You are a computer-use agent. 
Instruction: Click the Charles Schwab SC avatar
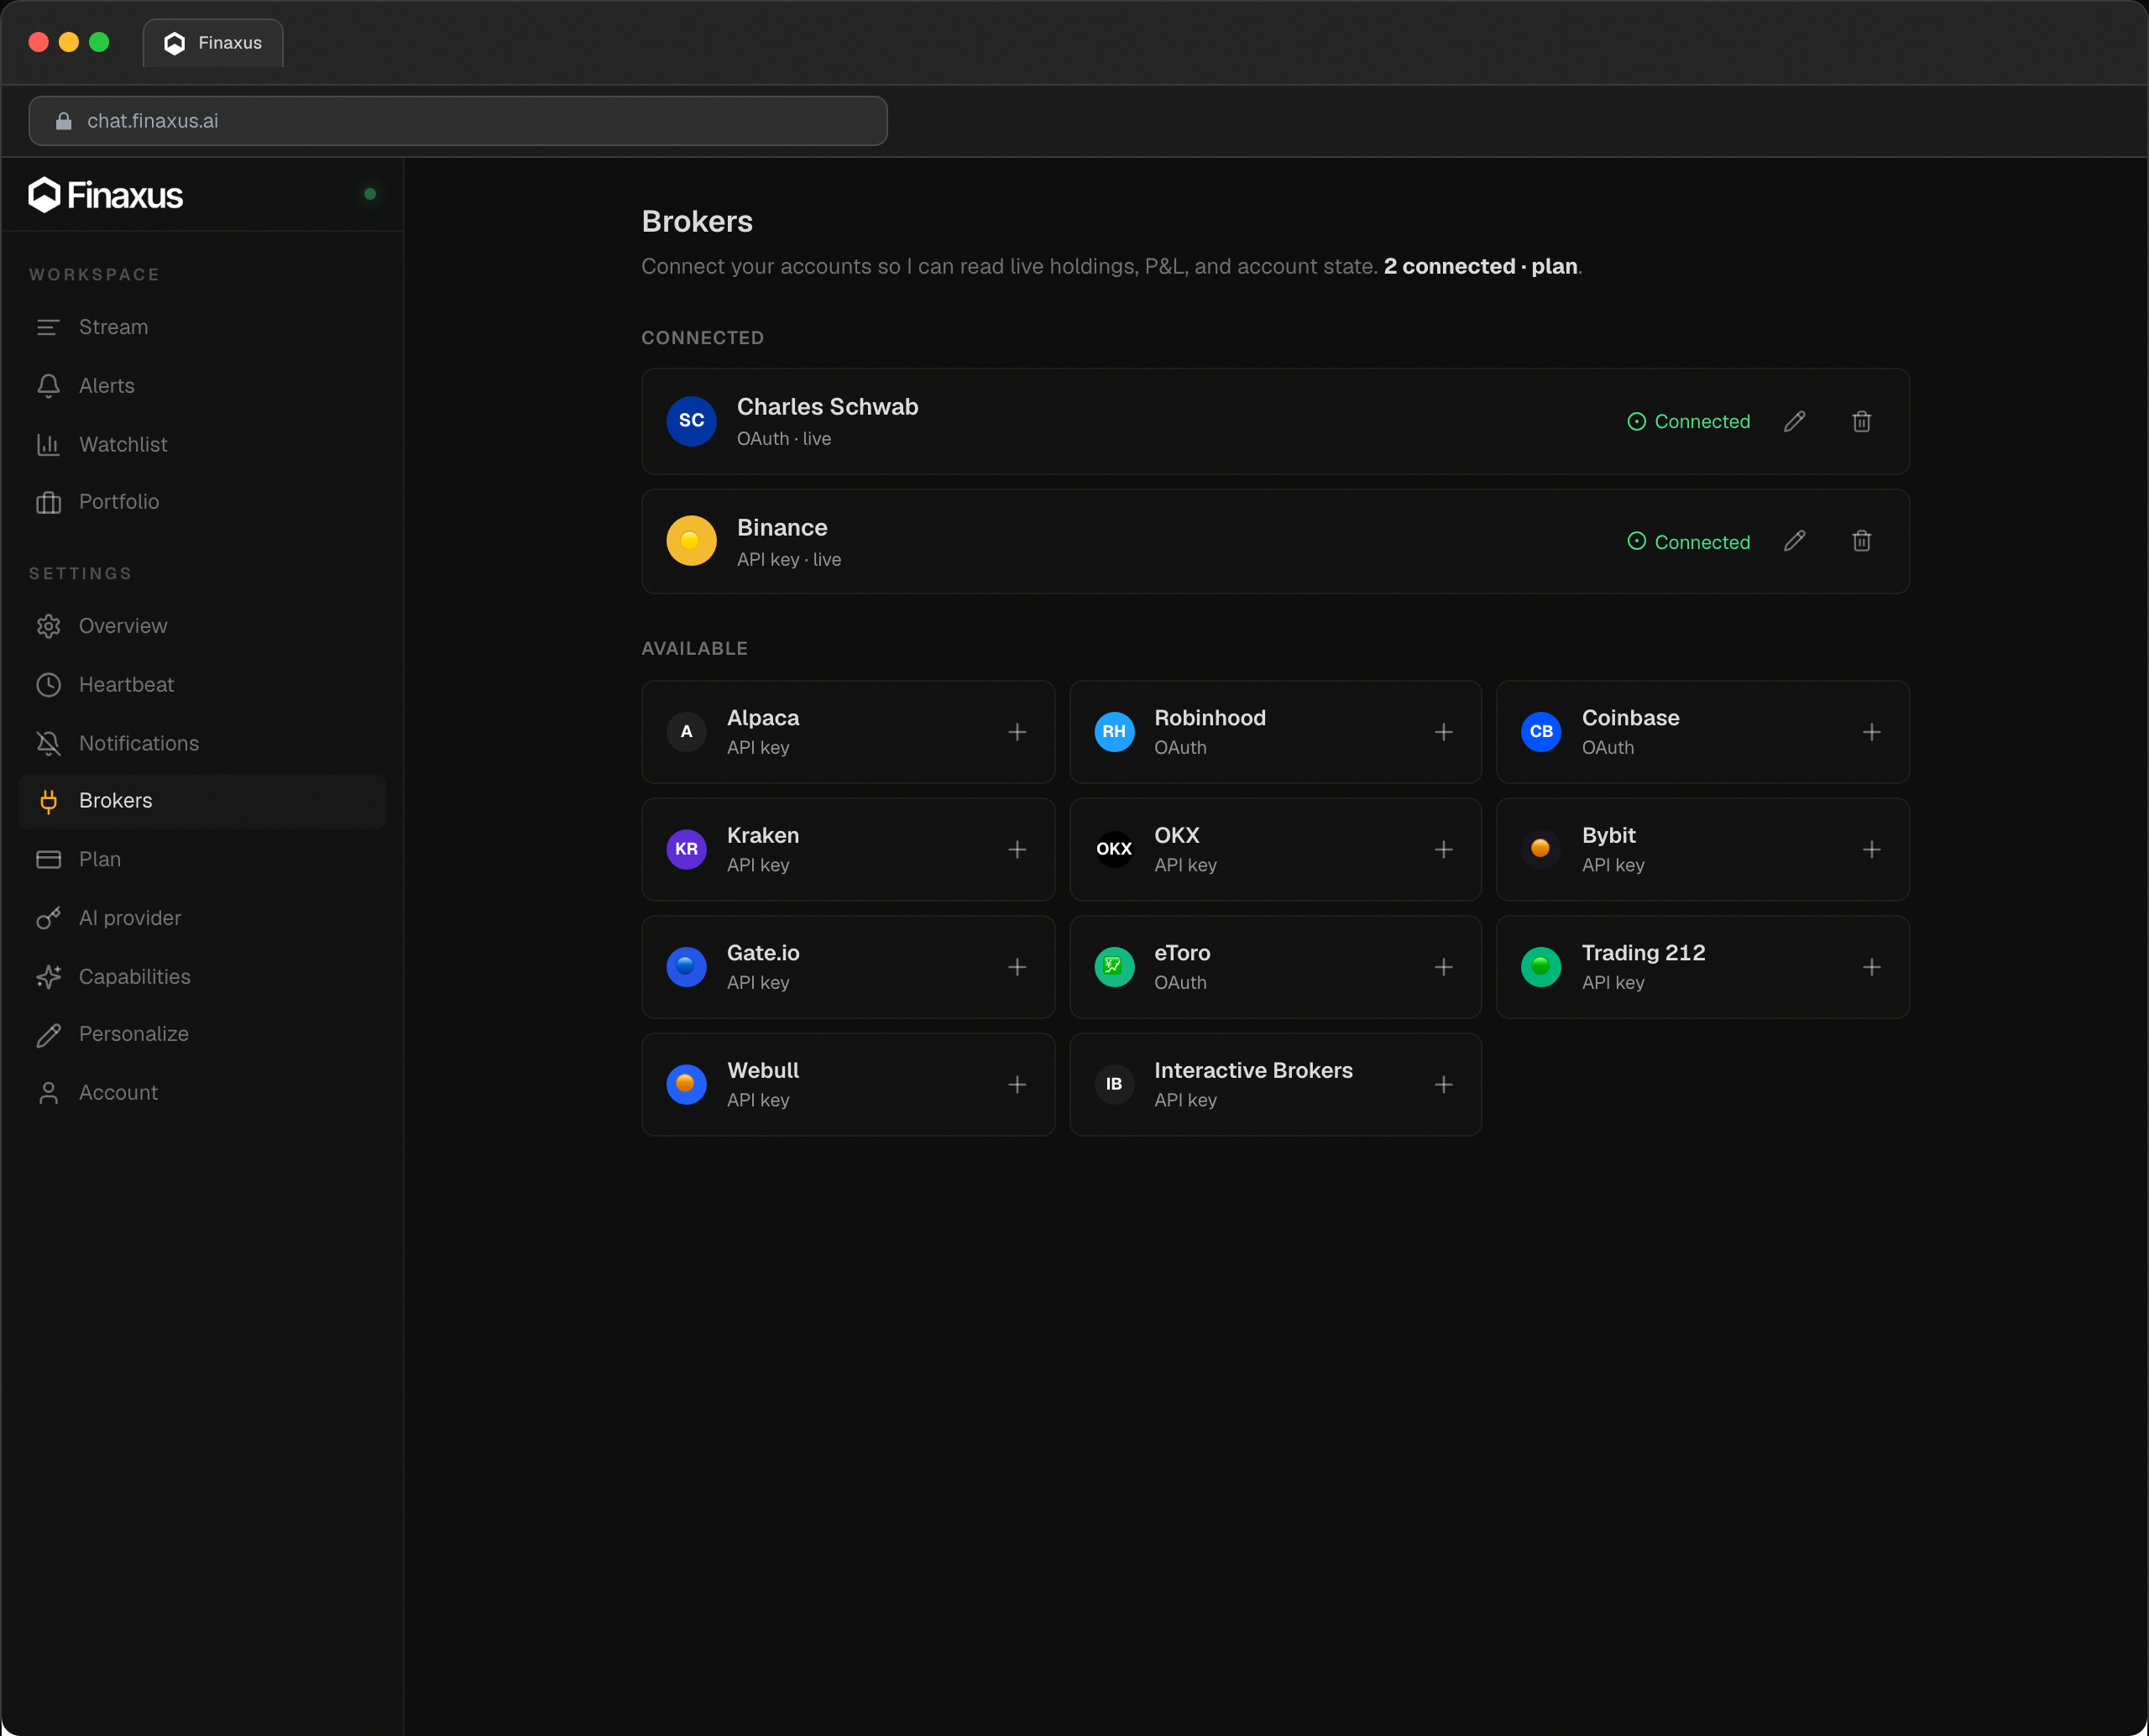[691, 421]
